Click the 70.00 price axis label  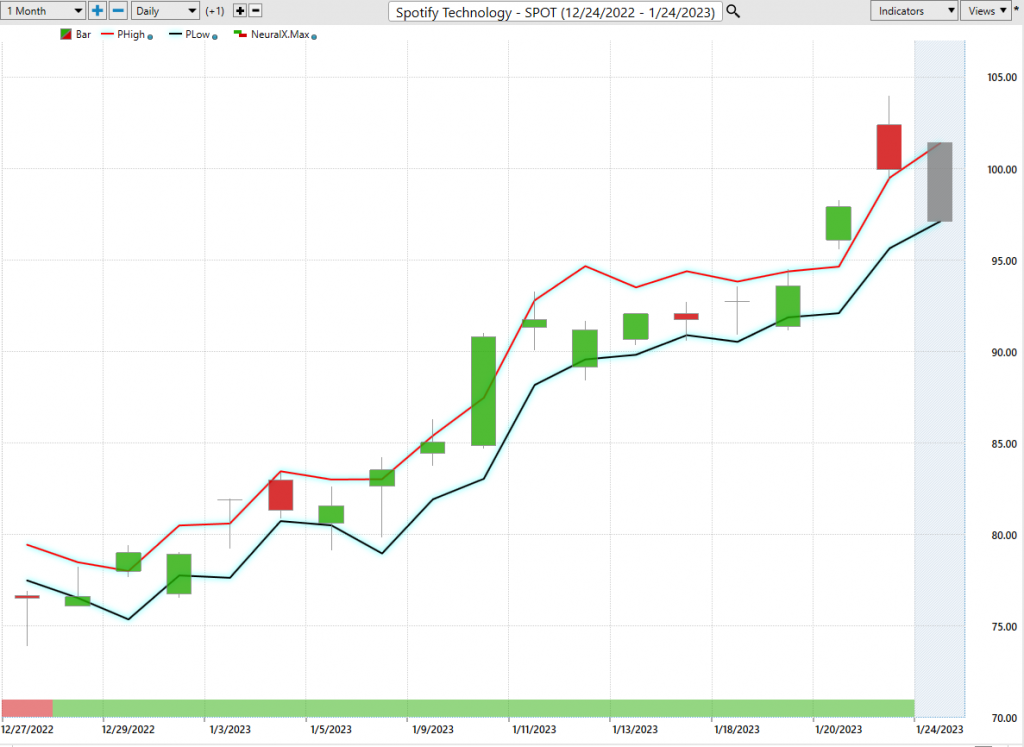click(1004, 718)
